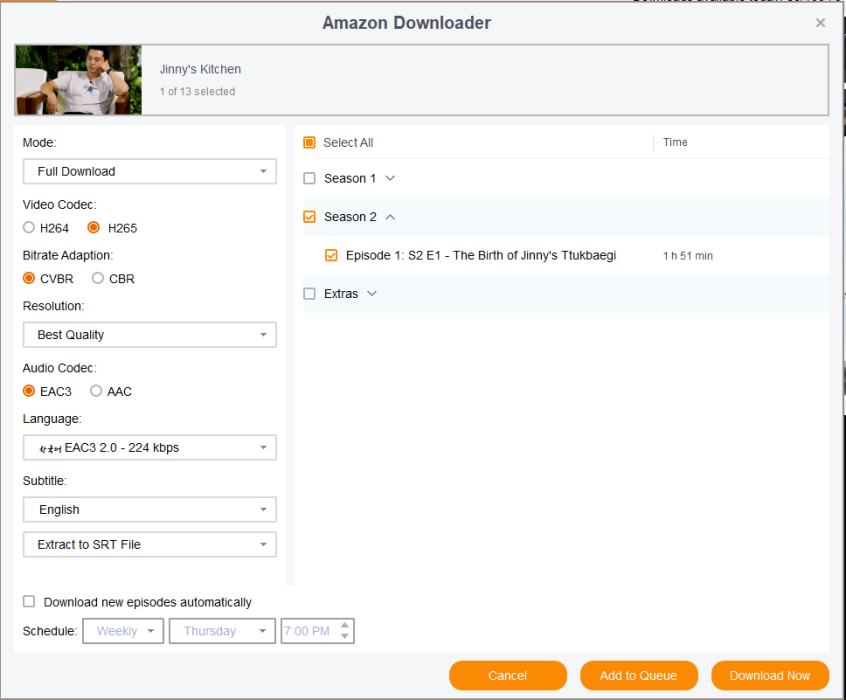The image size is (846, 700).
Task: Toggle the Select All checkbox
Action: [309, 142]
